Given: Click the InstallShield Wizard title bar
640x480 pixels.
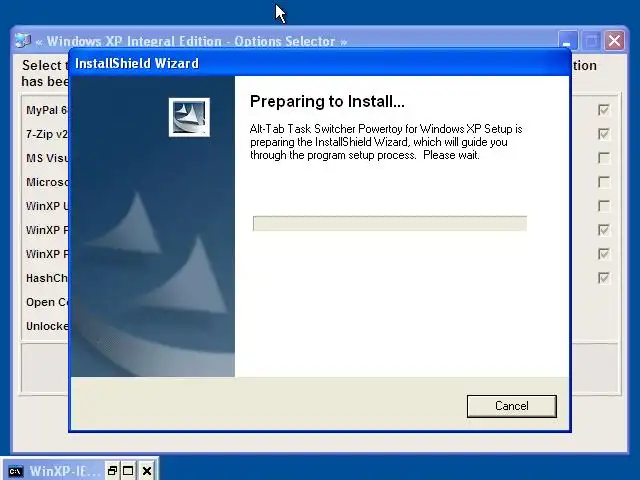Looking at the screenshot, I should click(320, 63).
